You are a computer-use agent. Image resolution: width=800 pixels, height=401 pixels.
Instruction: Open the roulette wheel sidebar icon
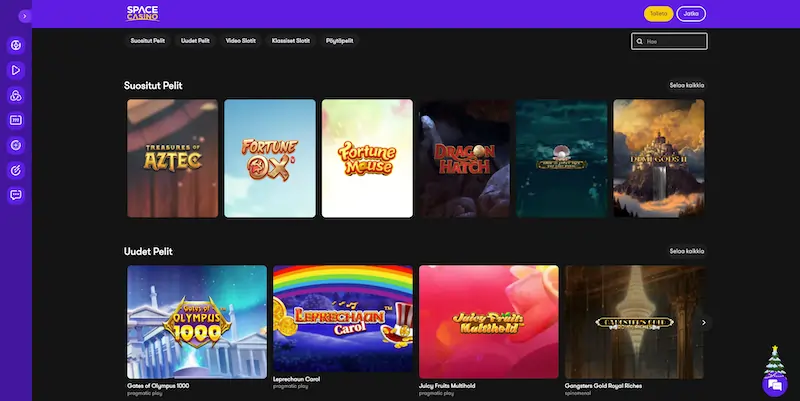coord(16,145)
